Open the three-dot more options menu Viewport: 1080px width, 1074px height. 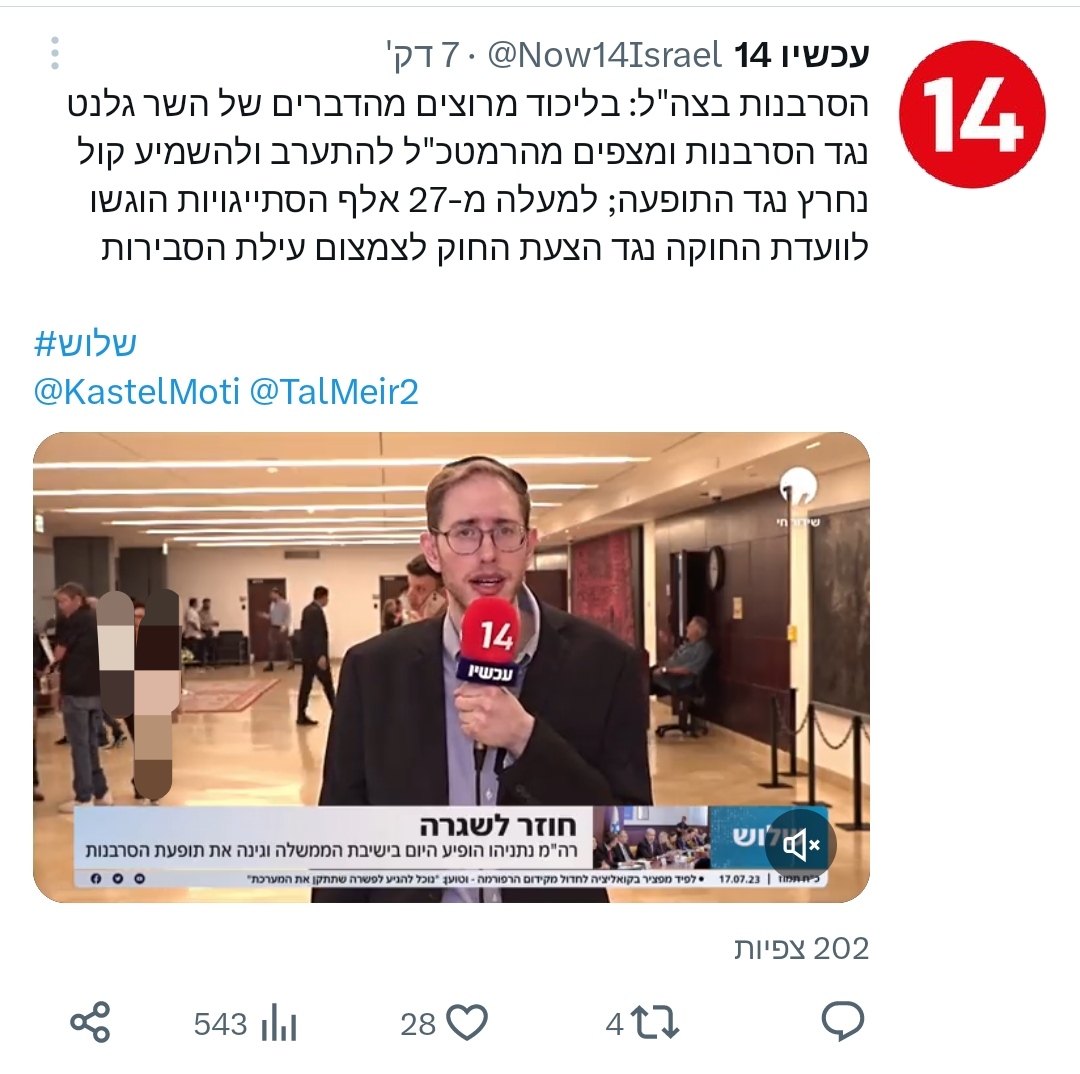pyautogui.click(x=55, y=53)
